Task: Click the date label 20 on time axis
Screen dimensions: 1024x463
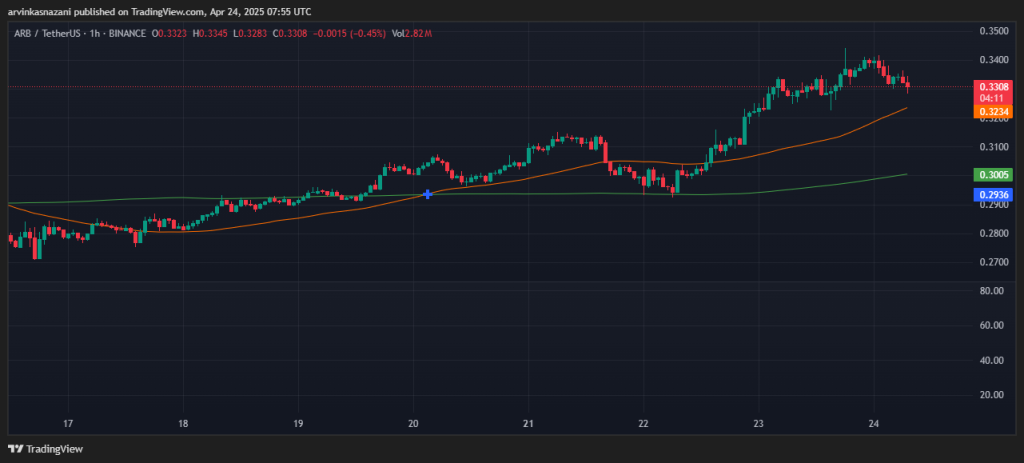Action: click(x=414, y=423)
